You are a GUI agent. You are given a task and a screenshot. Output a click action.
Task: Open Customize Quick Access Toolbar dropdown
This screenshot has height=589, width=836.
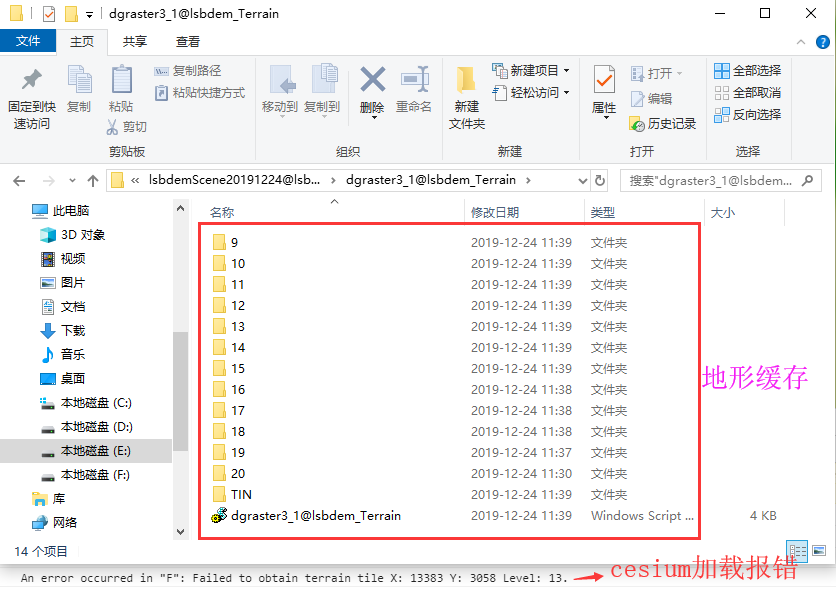pos(90,14)
